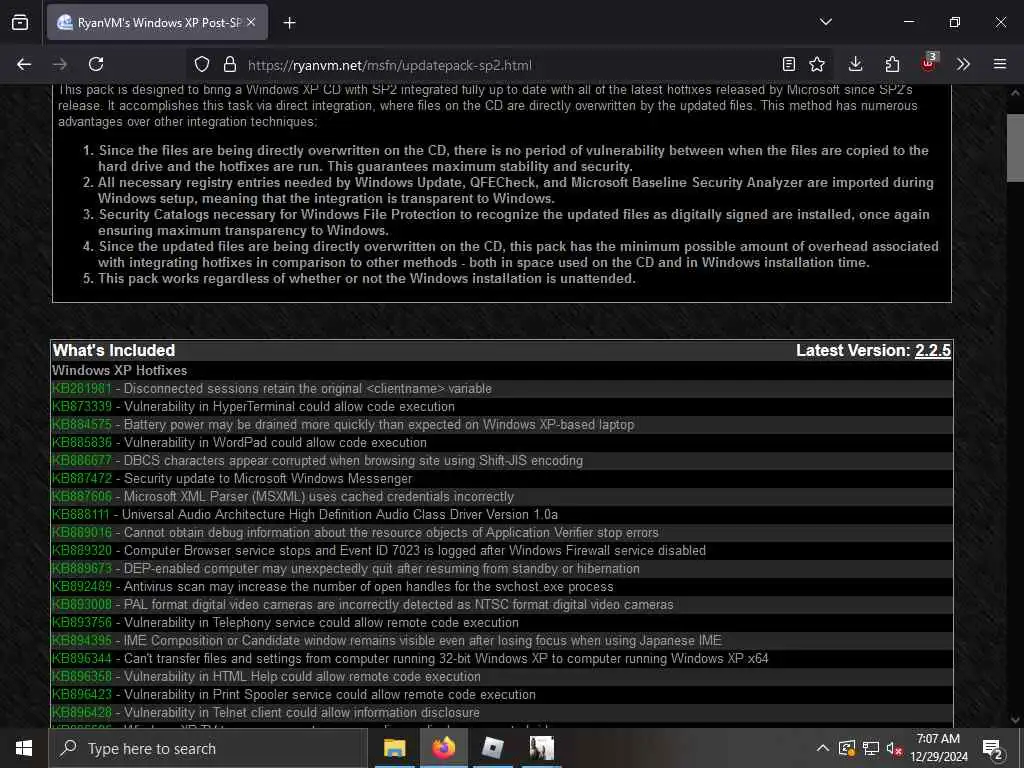Open the KB887606 hotfix link
Viewport: 1024px width, 768px height.
pos(82,496)
